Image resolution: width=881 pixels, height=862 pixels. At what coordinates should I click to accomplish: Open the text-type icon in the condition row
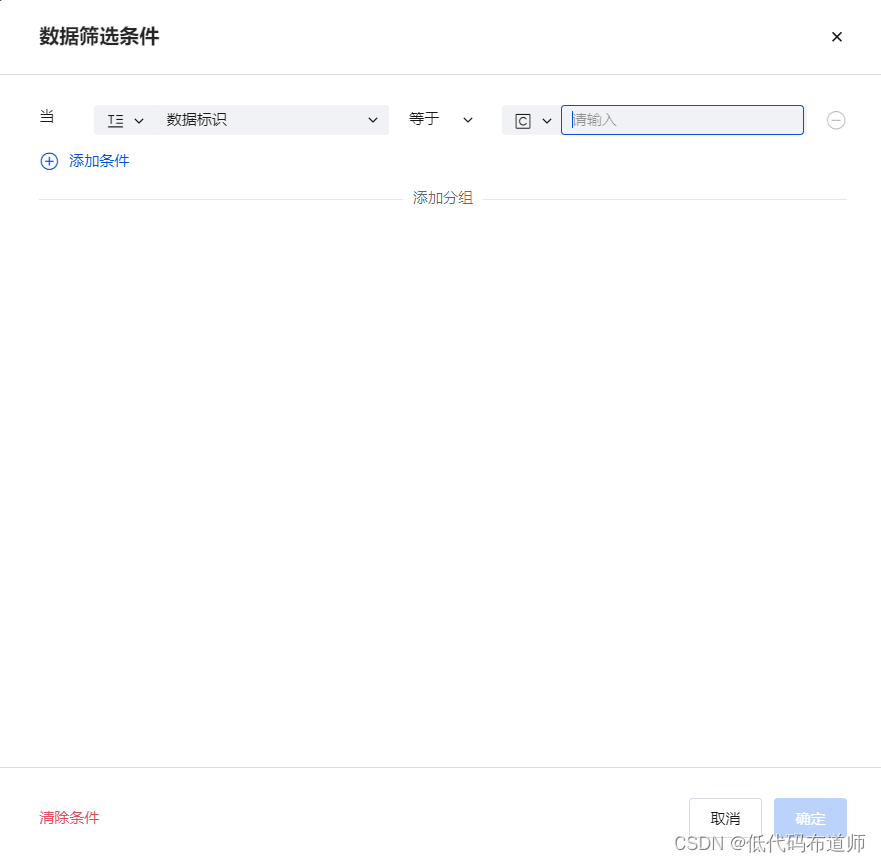click(115, 120)
